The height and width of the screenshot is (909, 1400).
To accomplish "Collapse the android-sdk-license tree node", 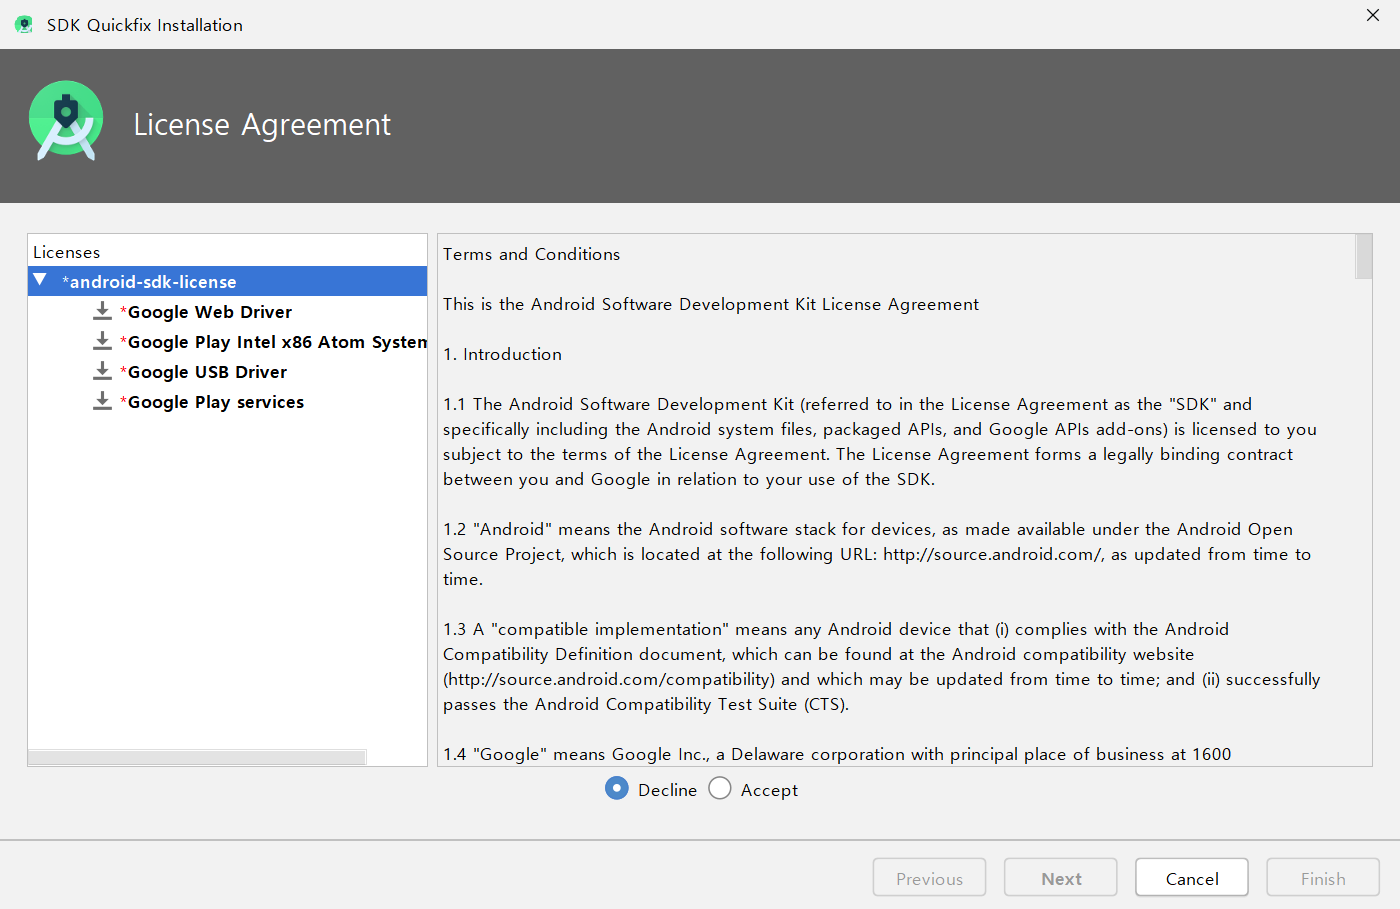I will pos(40,280).
